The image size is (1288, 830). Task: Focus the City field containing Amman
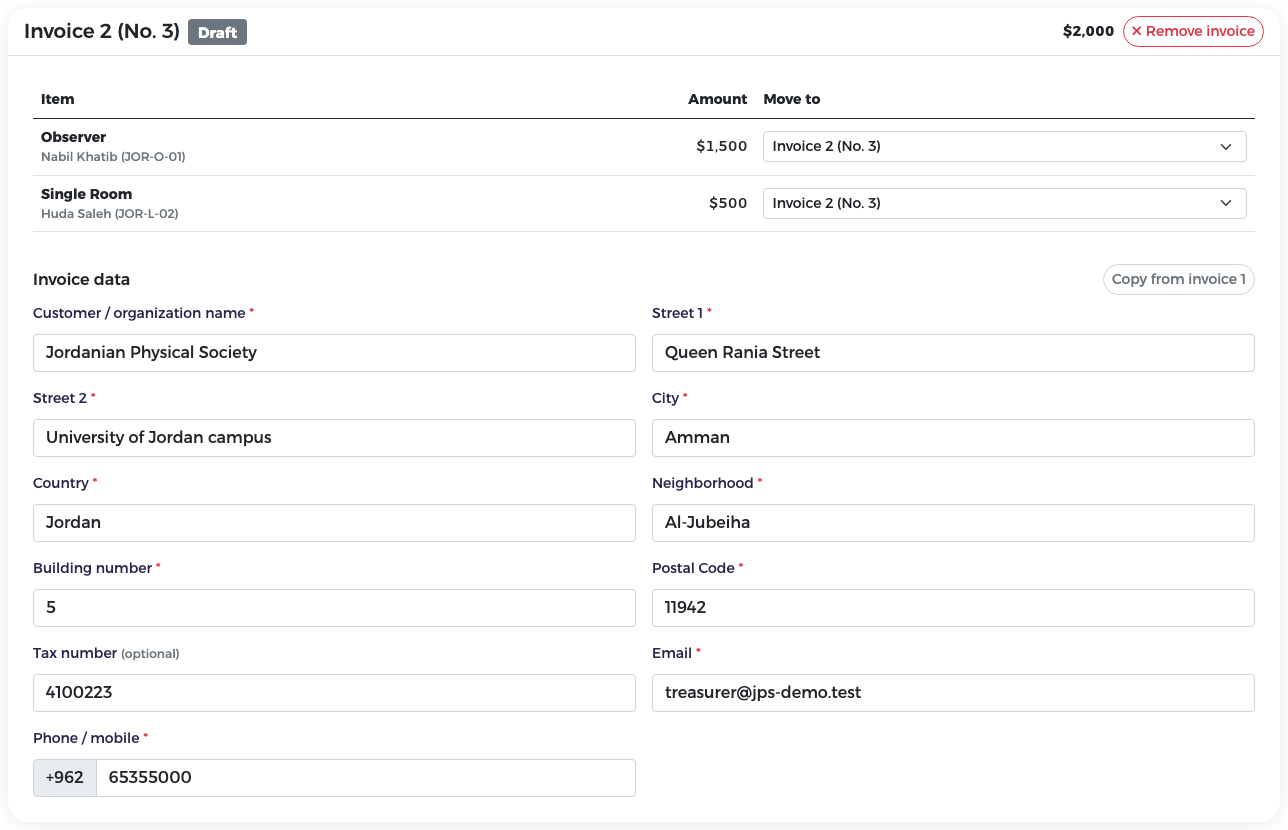[952, 437]
